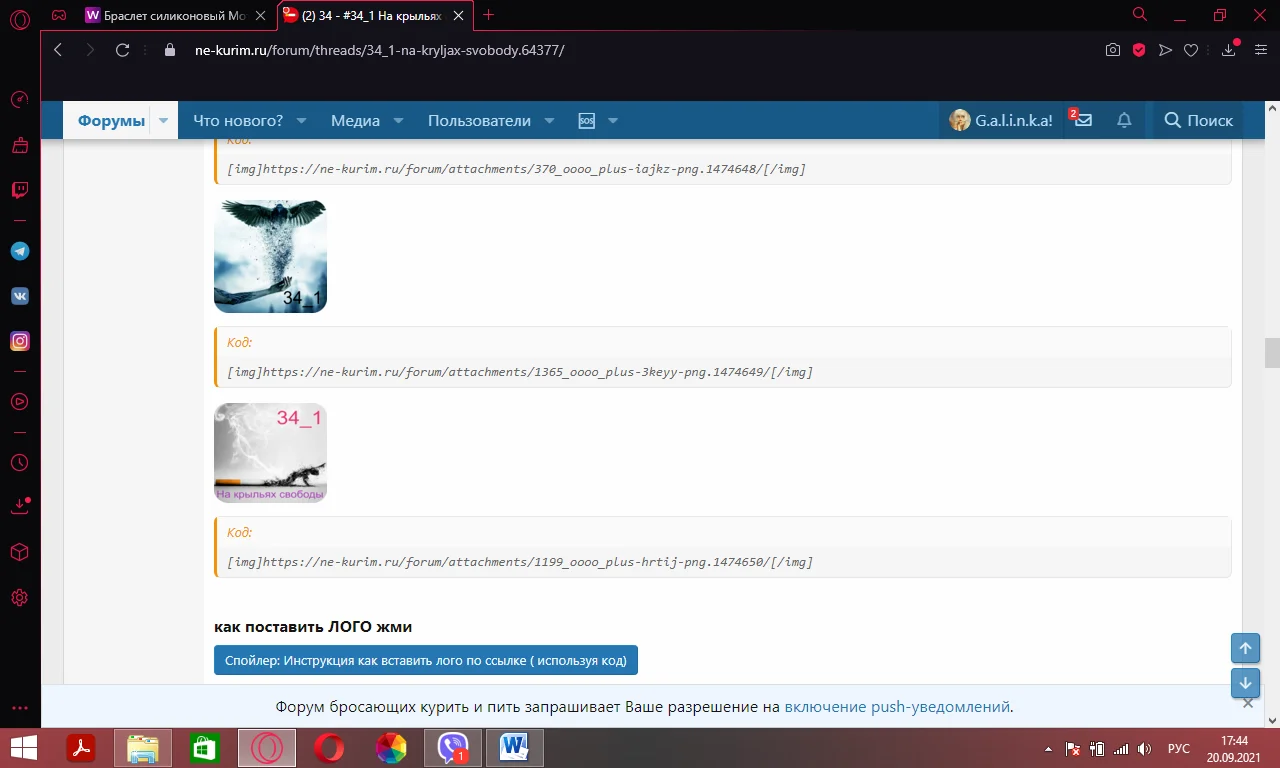Add page to bookmarks with heart icon
The height and width of the screenshot is (768, 1280).
point(1191,50)
